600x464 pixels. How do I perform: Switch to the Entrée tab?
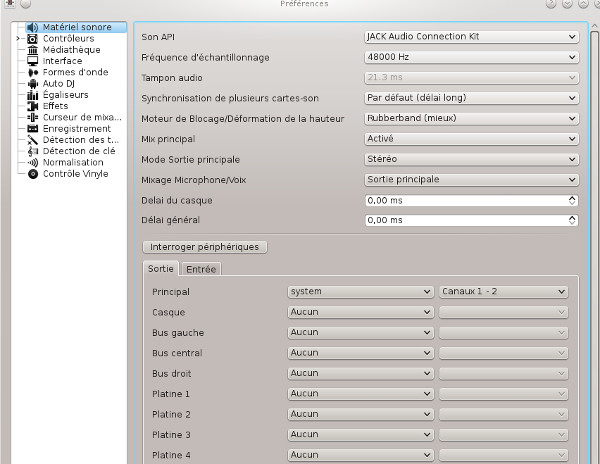pyautogui.click(x=201, y=268)
